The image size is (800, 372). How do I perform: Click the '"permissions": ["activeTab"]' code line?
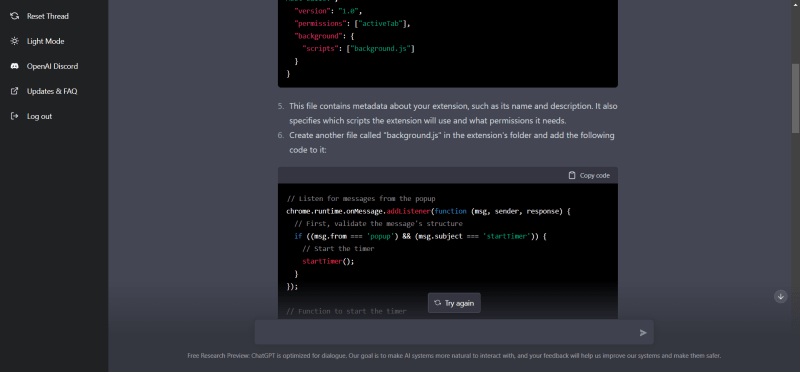(x=353, y=23)
